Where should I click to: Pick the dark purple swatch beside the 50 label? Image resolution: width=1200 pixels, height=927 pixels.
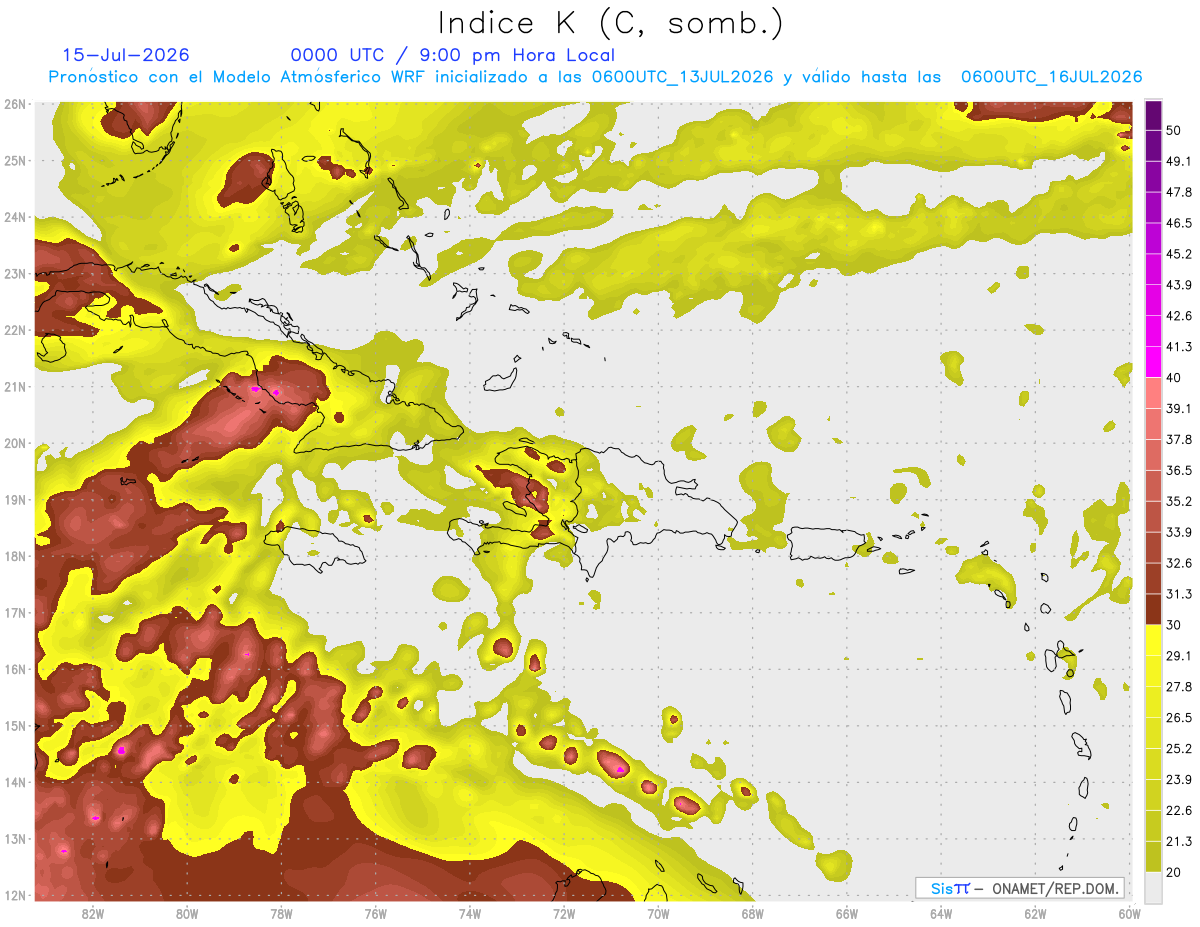pos(1154,116)
